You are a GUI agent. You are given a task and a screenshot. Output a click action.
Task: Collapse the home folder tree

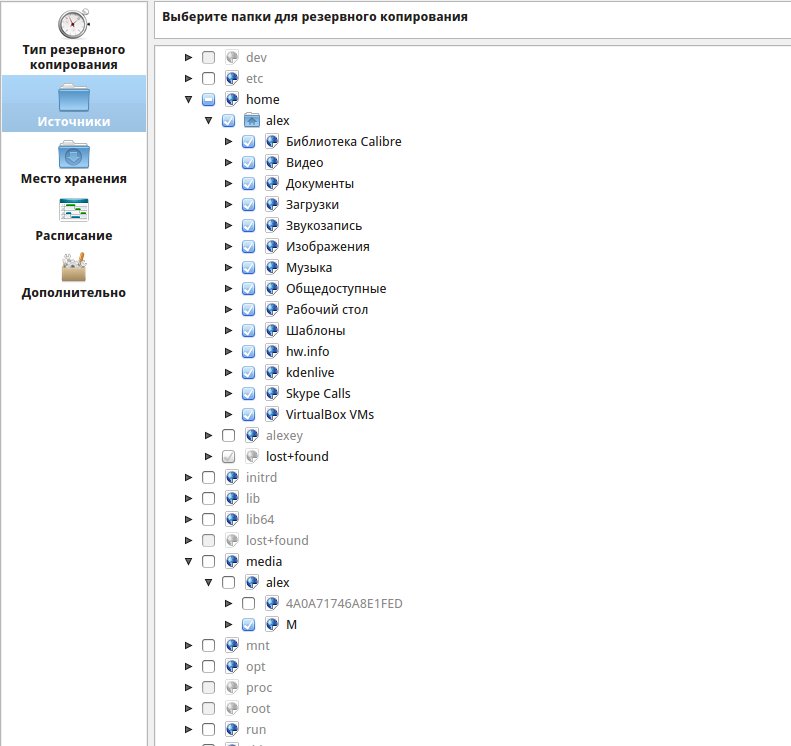tap(189, 99)
